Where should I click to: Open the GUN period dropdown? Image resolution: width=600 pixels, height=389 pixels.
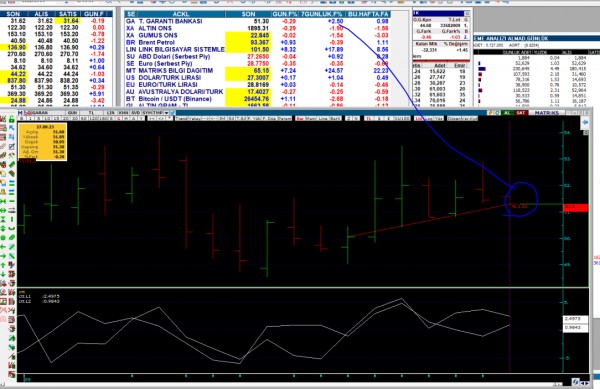[x=72, y=113]
